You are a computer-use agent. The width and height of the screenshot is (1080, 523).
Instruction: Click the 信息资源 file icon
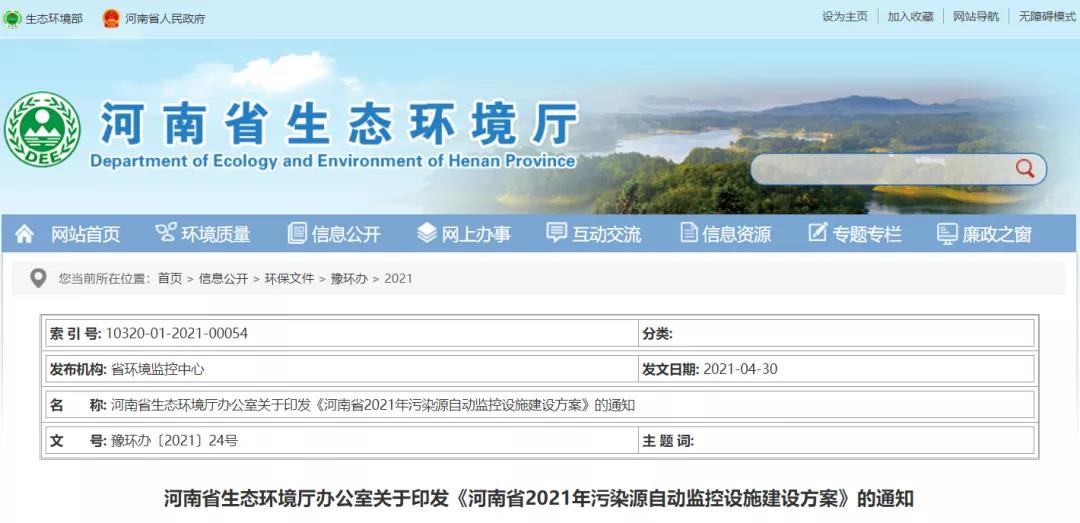point(688,234)
